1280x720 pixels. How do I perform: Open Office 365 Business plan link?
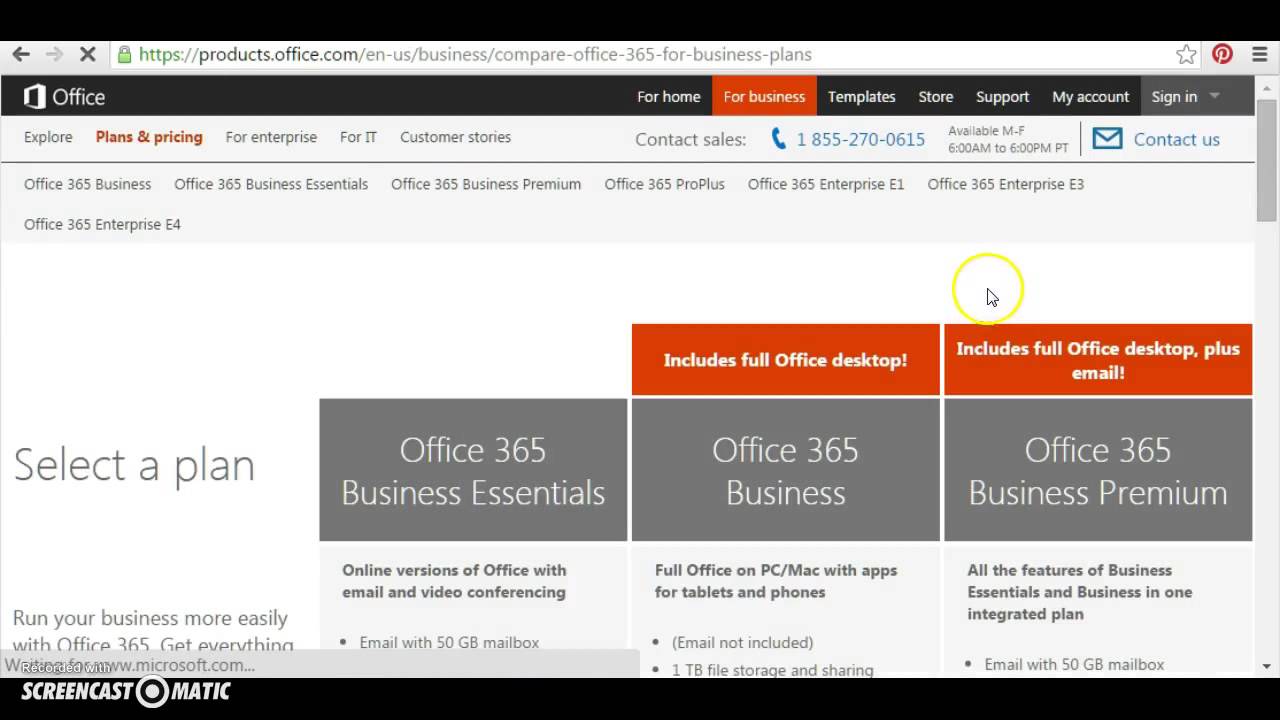87,184
